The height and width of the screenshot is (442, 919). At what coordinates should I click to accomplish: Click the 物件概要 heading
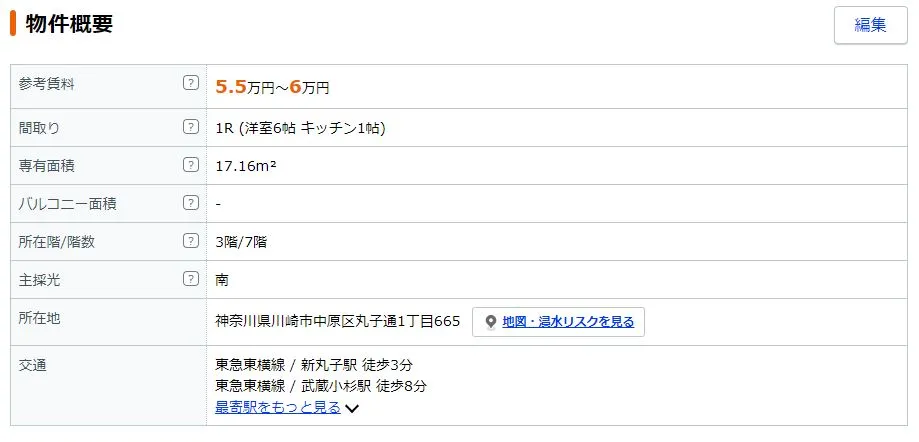pyautogui.click(x=69, y=24)
